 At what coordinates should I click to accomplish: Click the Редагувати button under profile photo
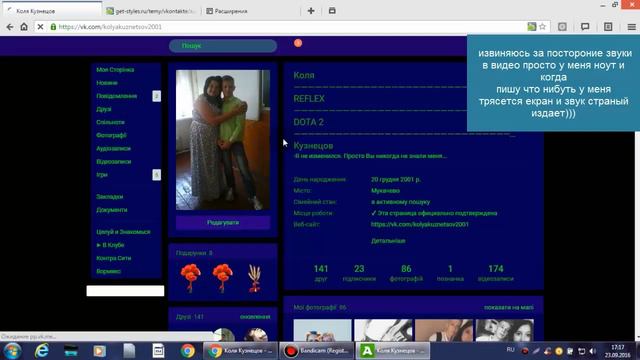(x=223, y=222)
